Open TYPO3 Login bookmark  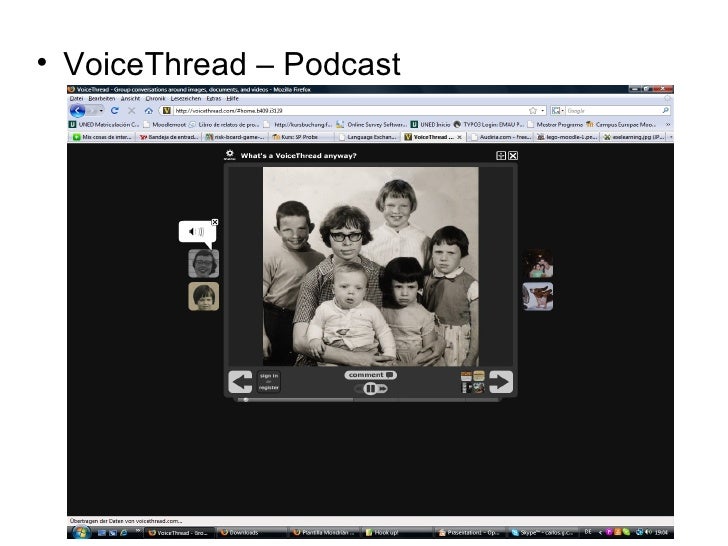[489, 124]
